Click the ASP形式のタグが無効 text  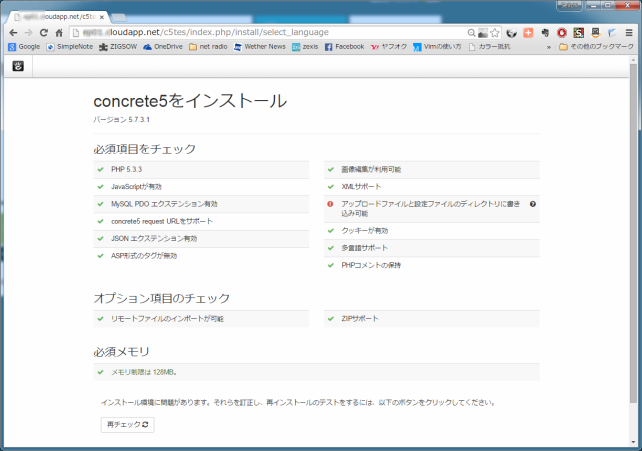pos(144,256)
